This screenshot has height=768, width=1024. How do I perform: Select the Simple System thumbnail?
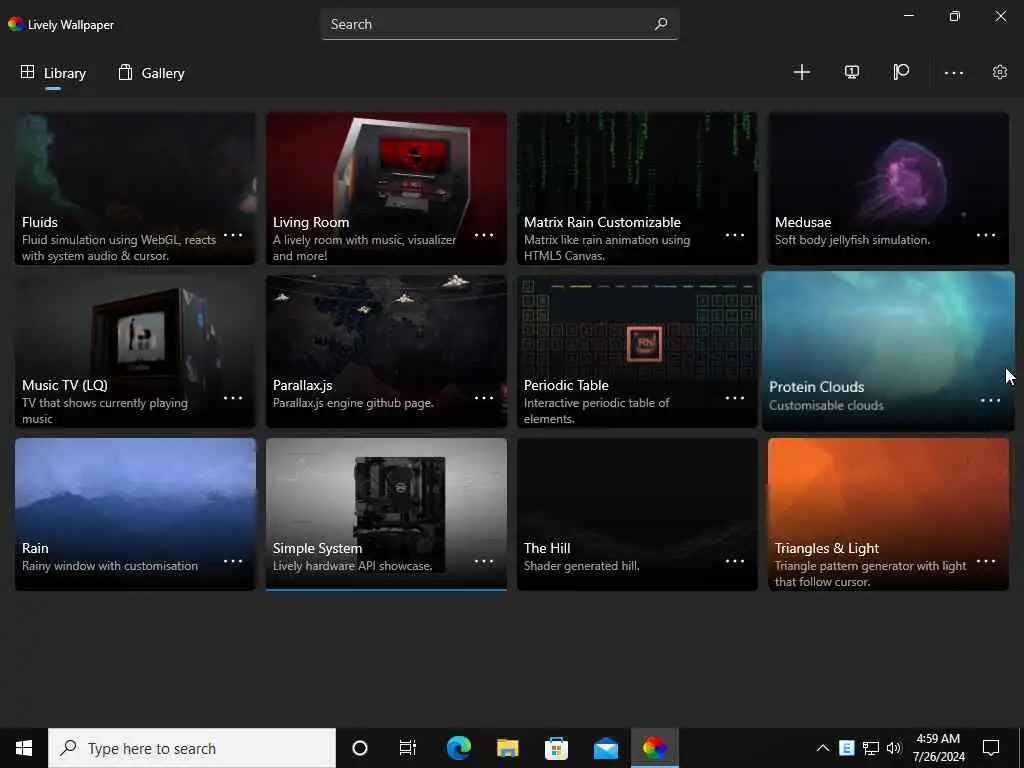click(386, 515)
